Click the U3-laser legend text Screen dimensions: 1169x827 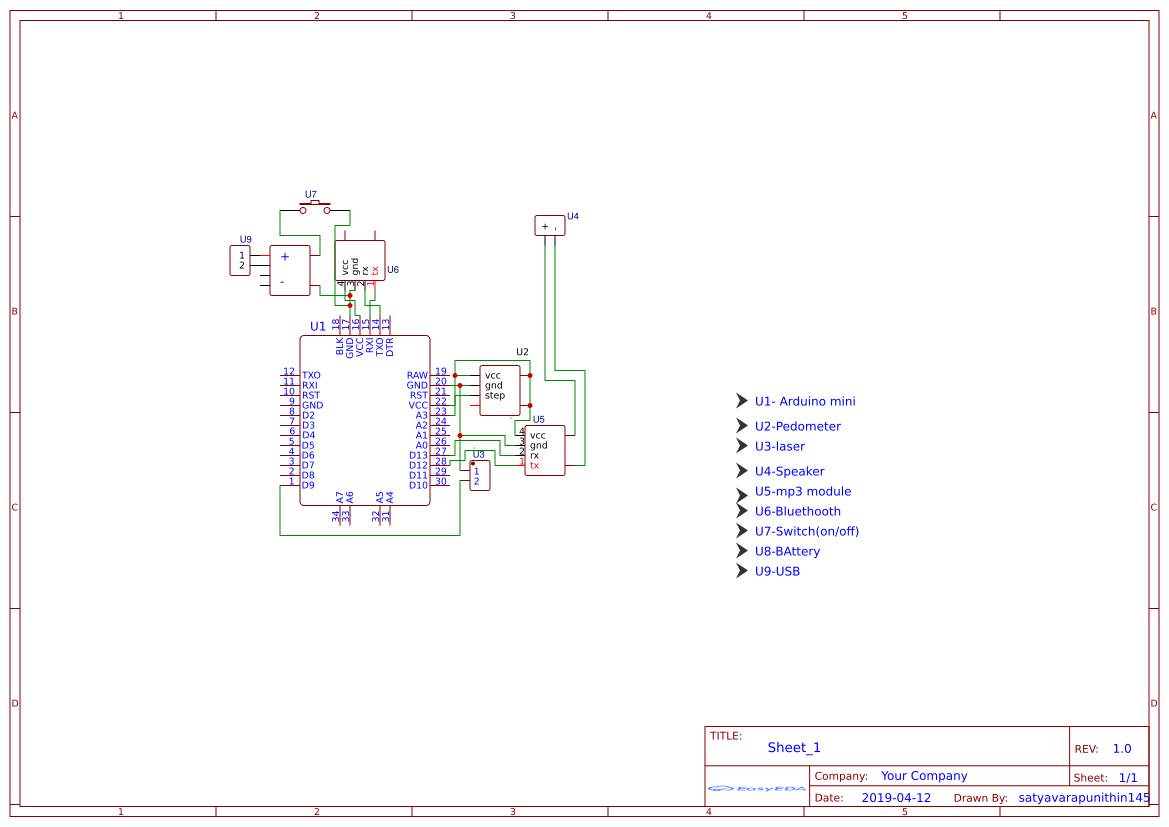tap(780, 446)
